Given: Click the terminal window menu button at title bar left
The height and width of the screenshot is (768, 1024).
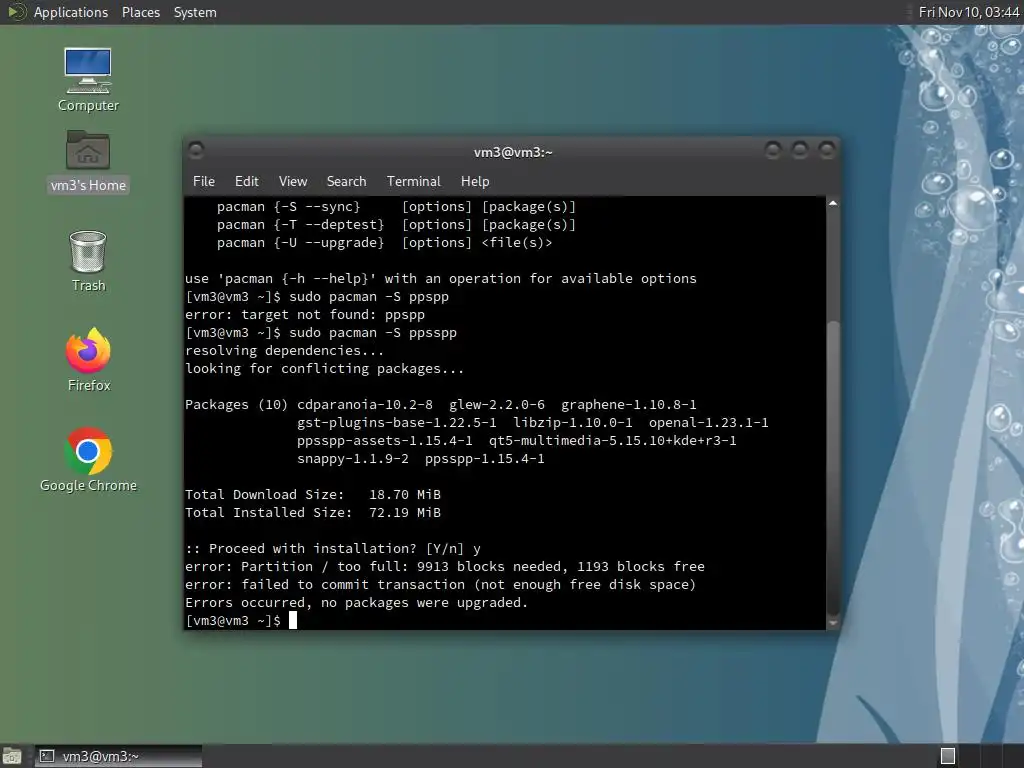Looking at the screenshot, I should click(x=196, y=151).
